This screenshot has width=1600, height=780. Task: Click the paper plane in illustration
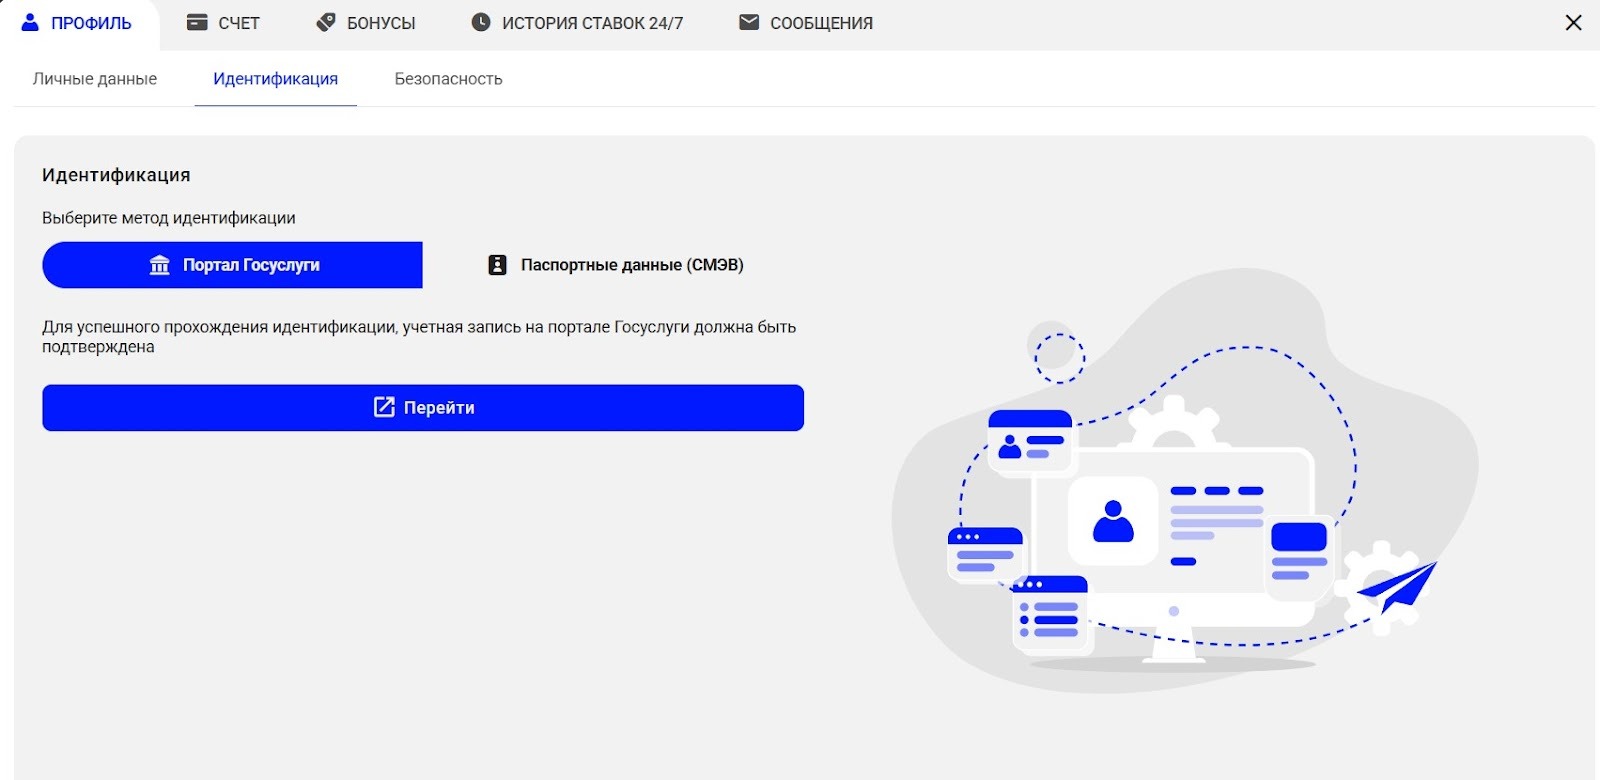point(1398,588)
